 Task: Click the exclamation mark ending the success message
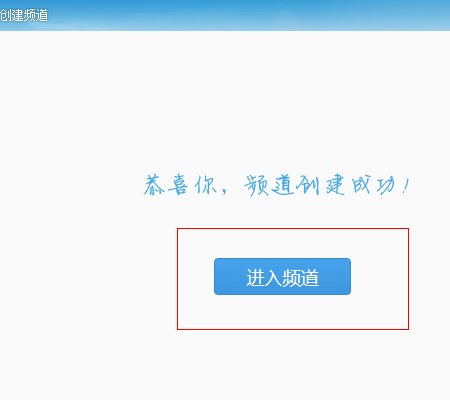click(x=406, y=186)
